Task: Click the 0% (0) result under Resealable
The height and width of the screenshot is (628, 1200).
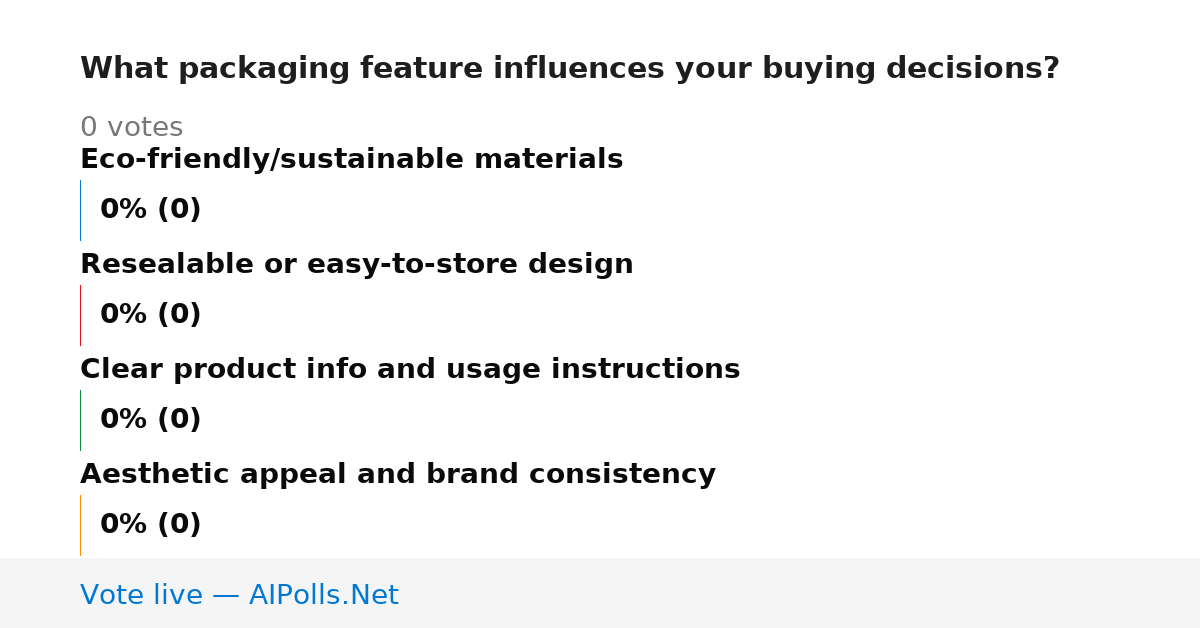Action: click(x=150, y=315)
